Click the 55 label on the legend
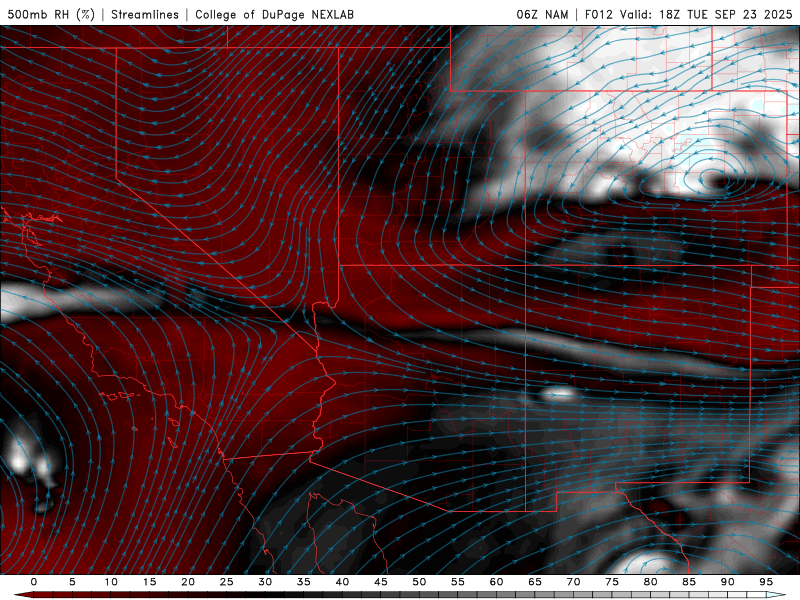This screenshot has height=600, width=800. (x=458, y=582)
